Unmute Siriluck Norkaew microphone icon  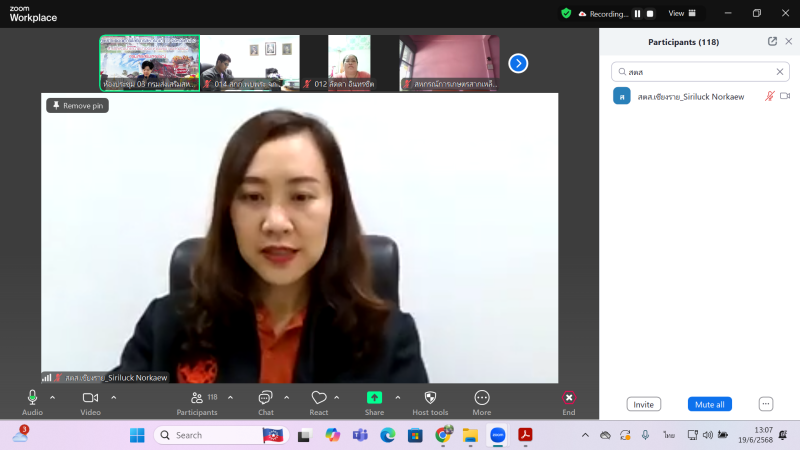click(769, 96)
